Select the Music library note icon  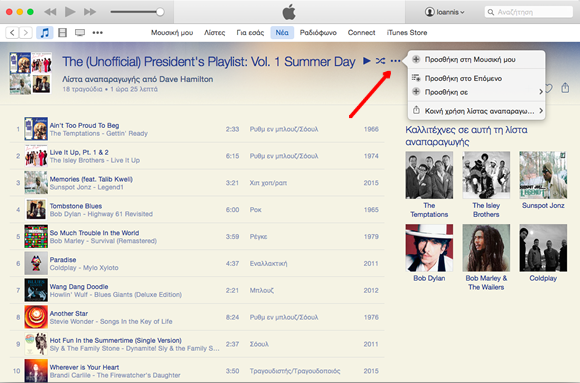[x=44, y=33]
